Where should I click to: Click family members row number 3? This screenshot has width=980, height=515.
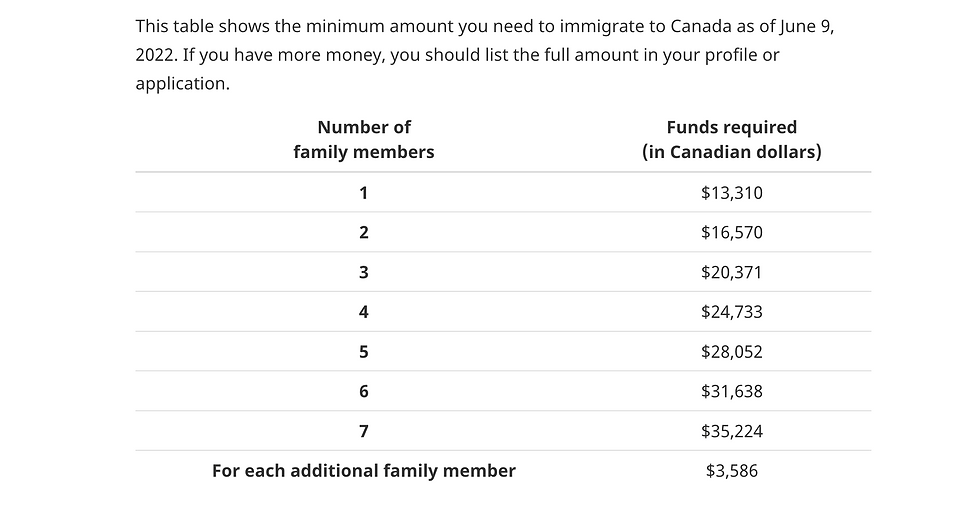364,272
